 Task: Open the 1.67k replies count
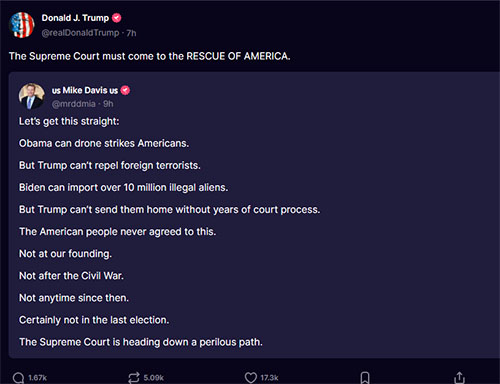[37, 378]
